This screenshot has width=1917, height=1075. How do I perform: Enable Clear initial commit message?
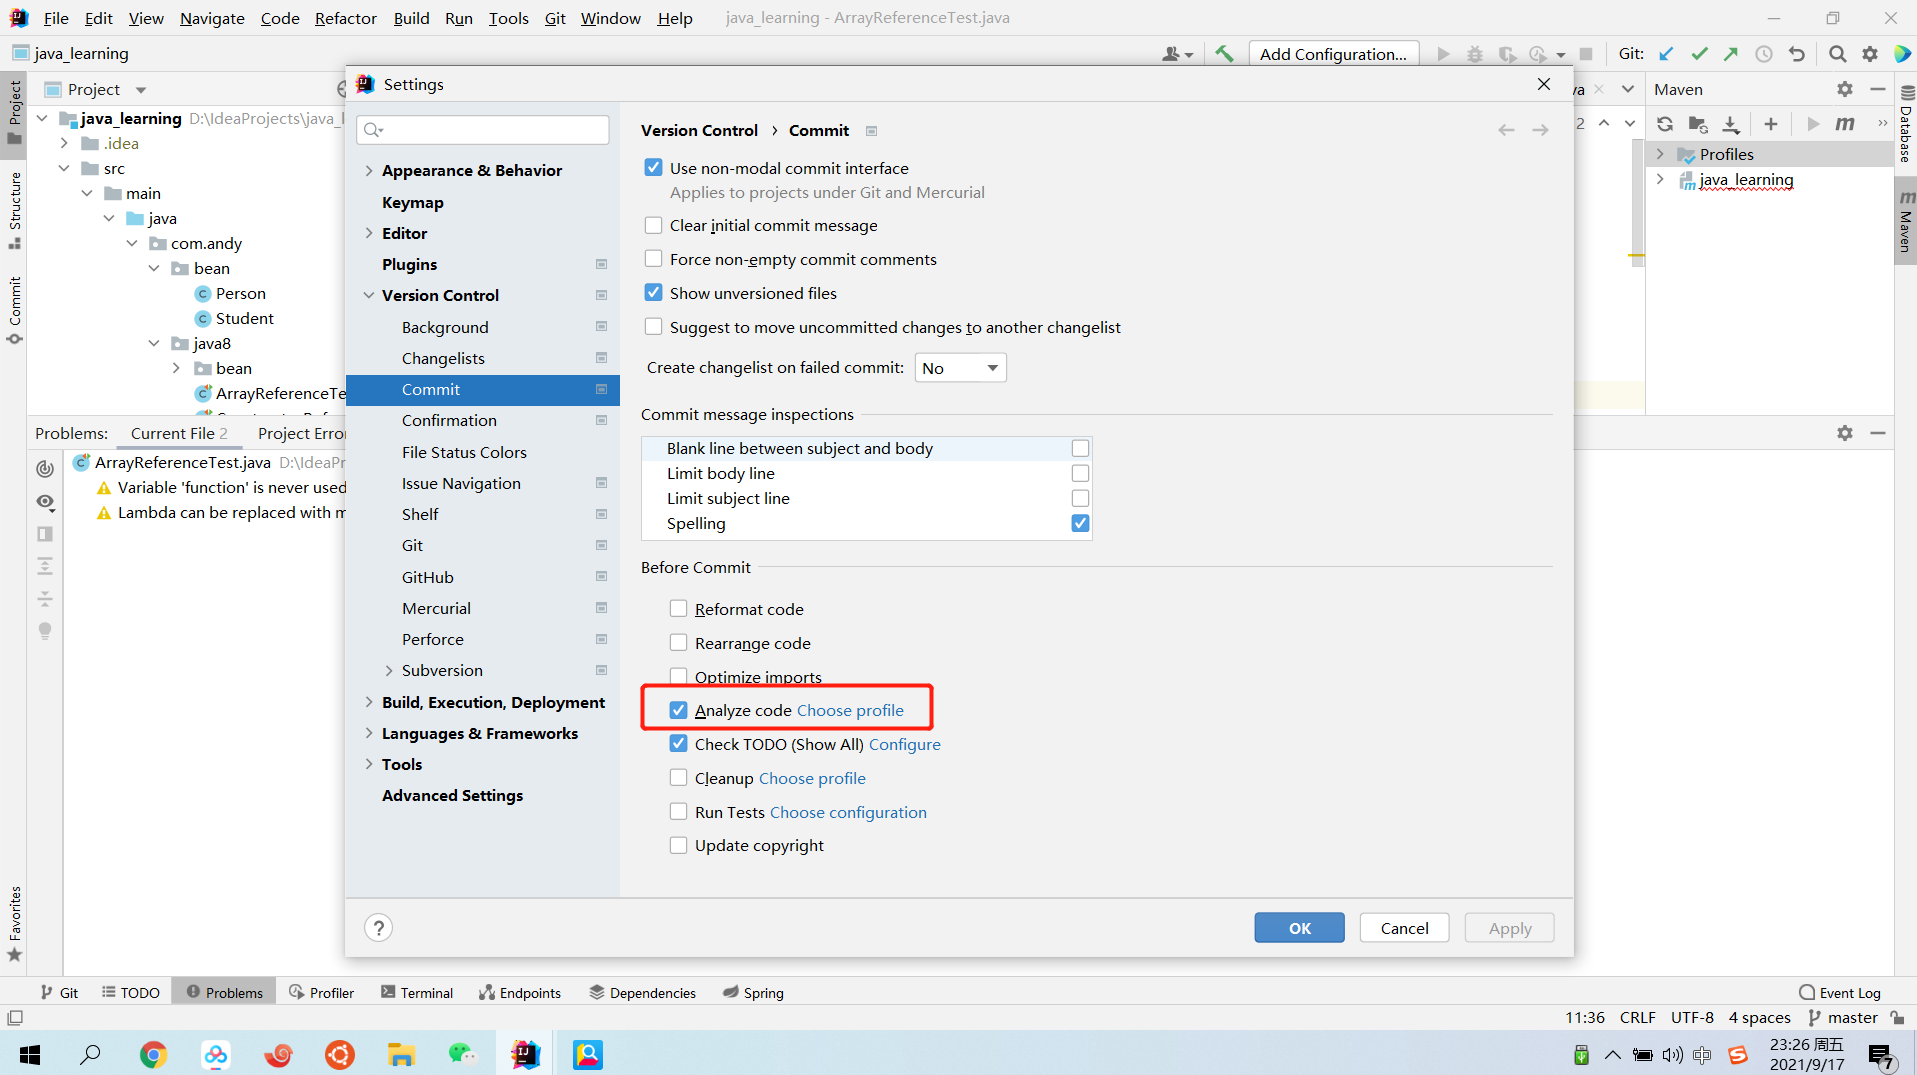(653, 226)
